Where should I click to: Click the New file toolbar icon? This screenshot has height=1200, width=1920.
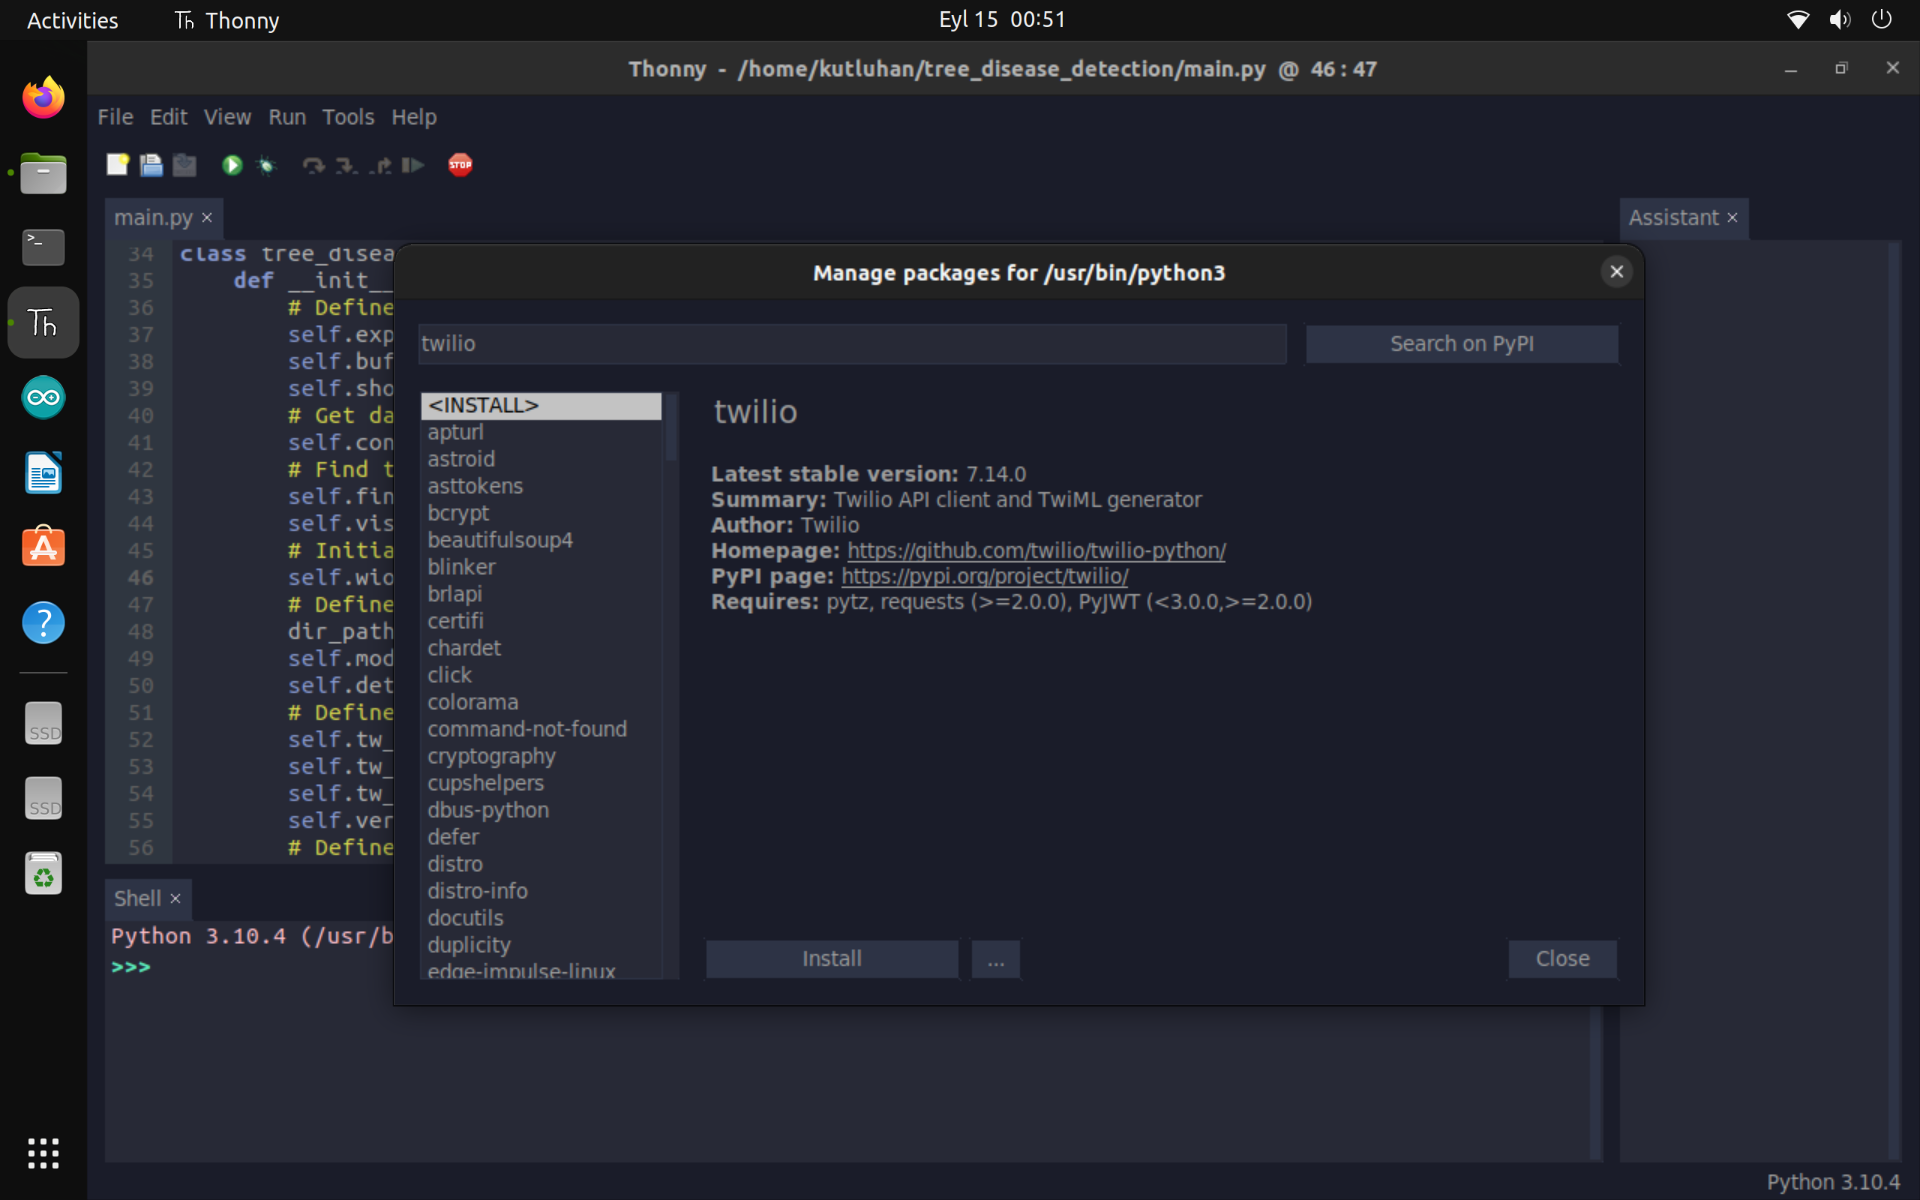tap(118, 165)
